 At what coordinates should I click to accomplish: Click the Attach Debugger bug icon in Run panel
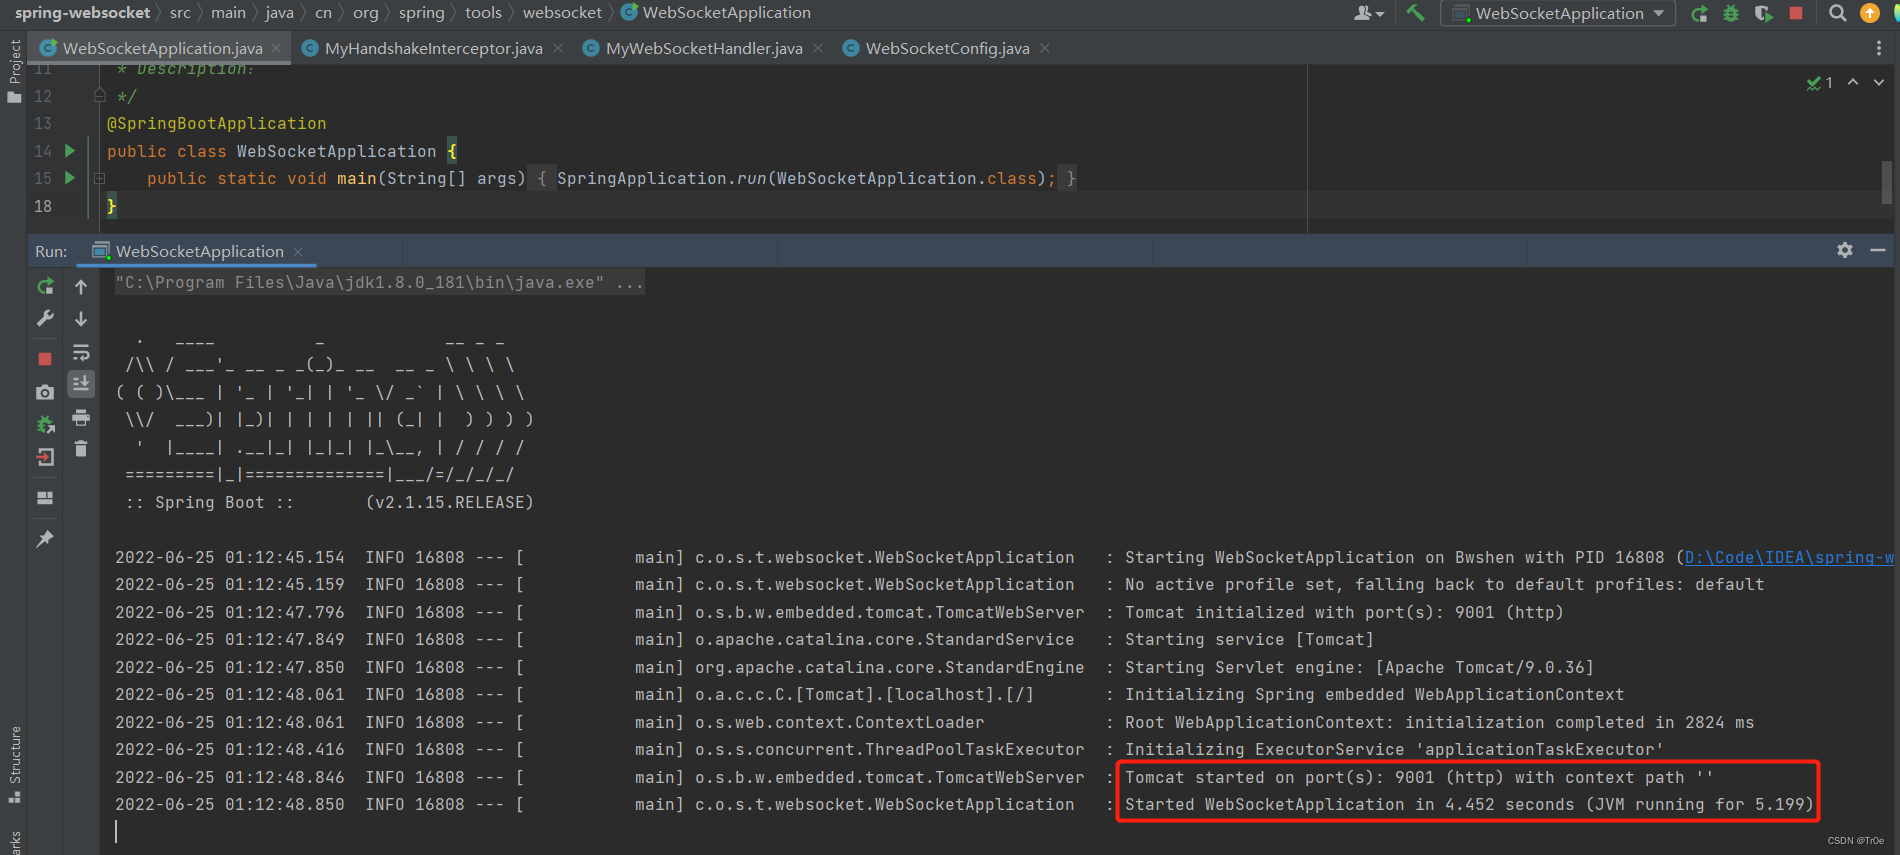[x=45, y=425]
